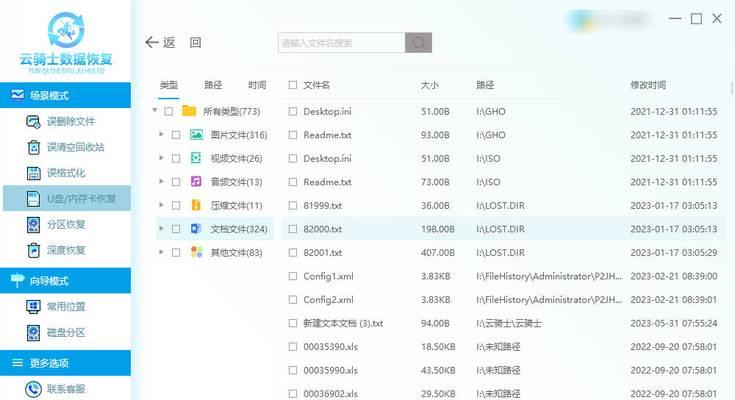735x400 pixels.
Task: Click the 81999.txt file name
Action: 322,205
